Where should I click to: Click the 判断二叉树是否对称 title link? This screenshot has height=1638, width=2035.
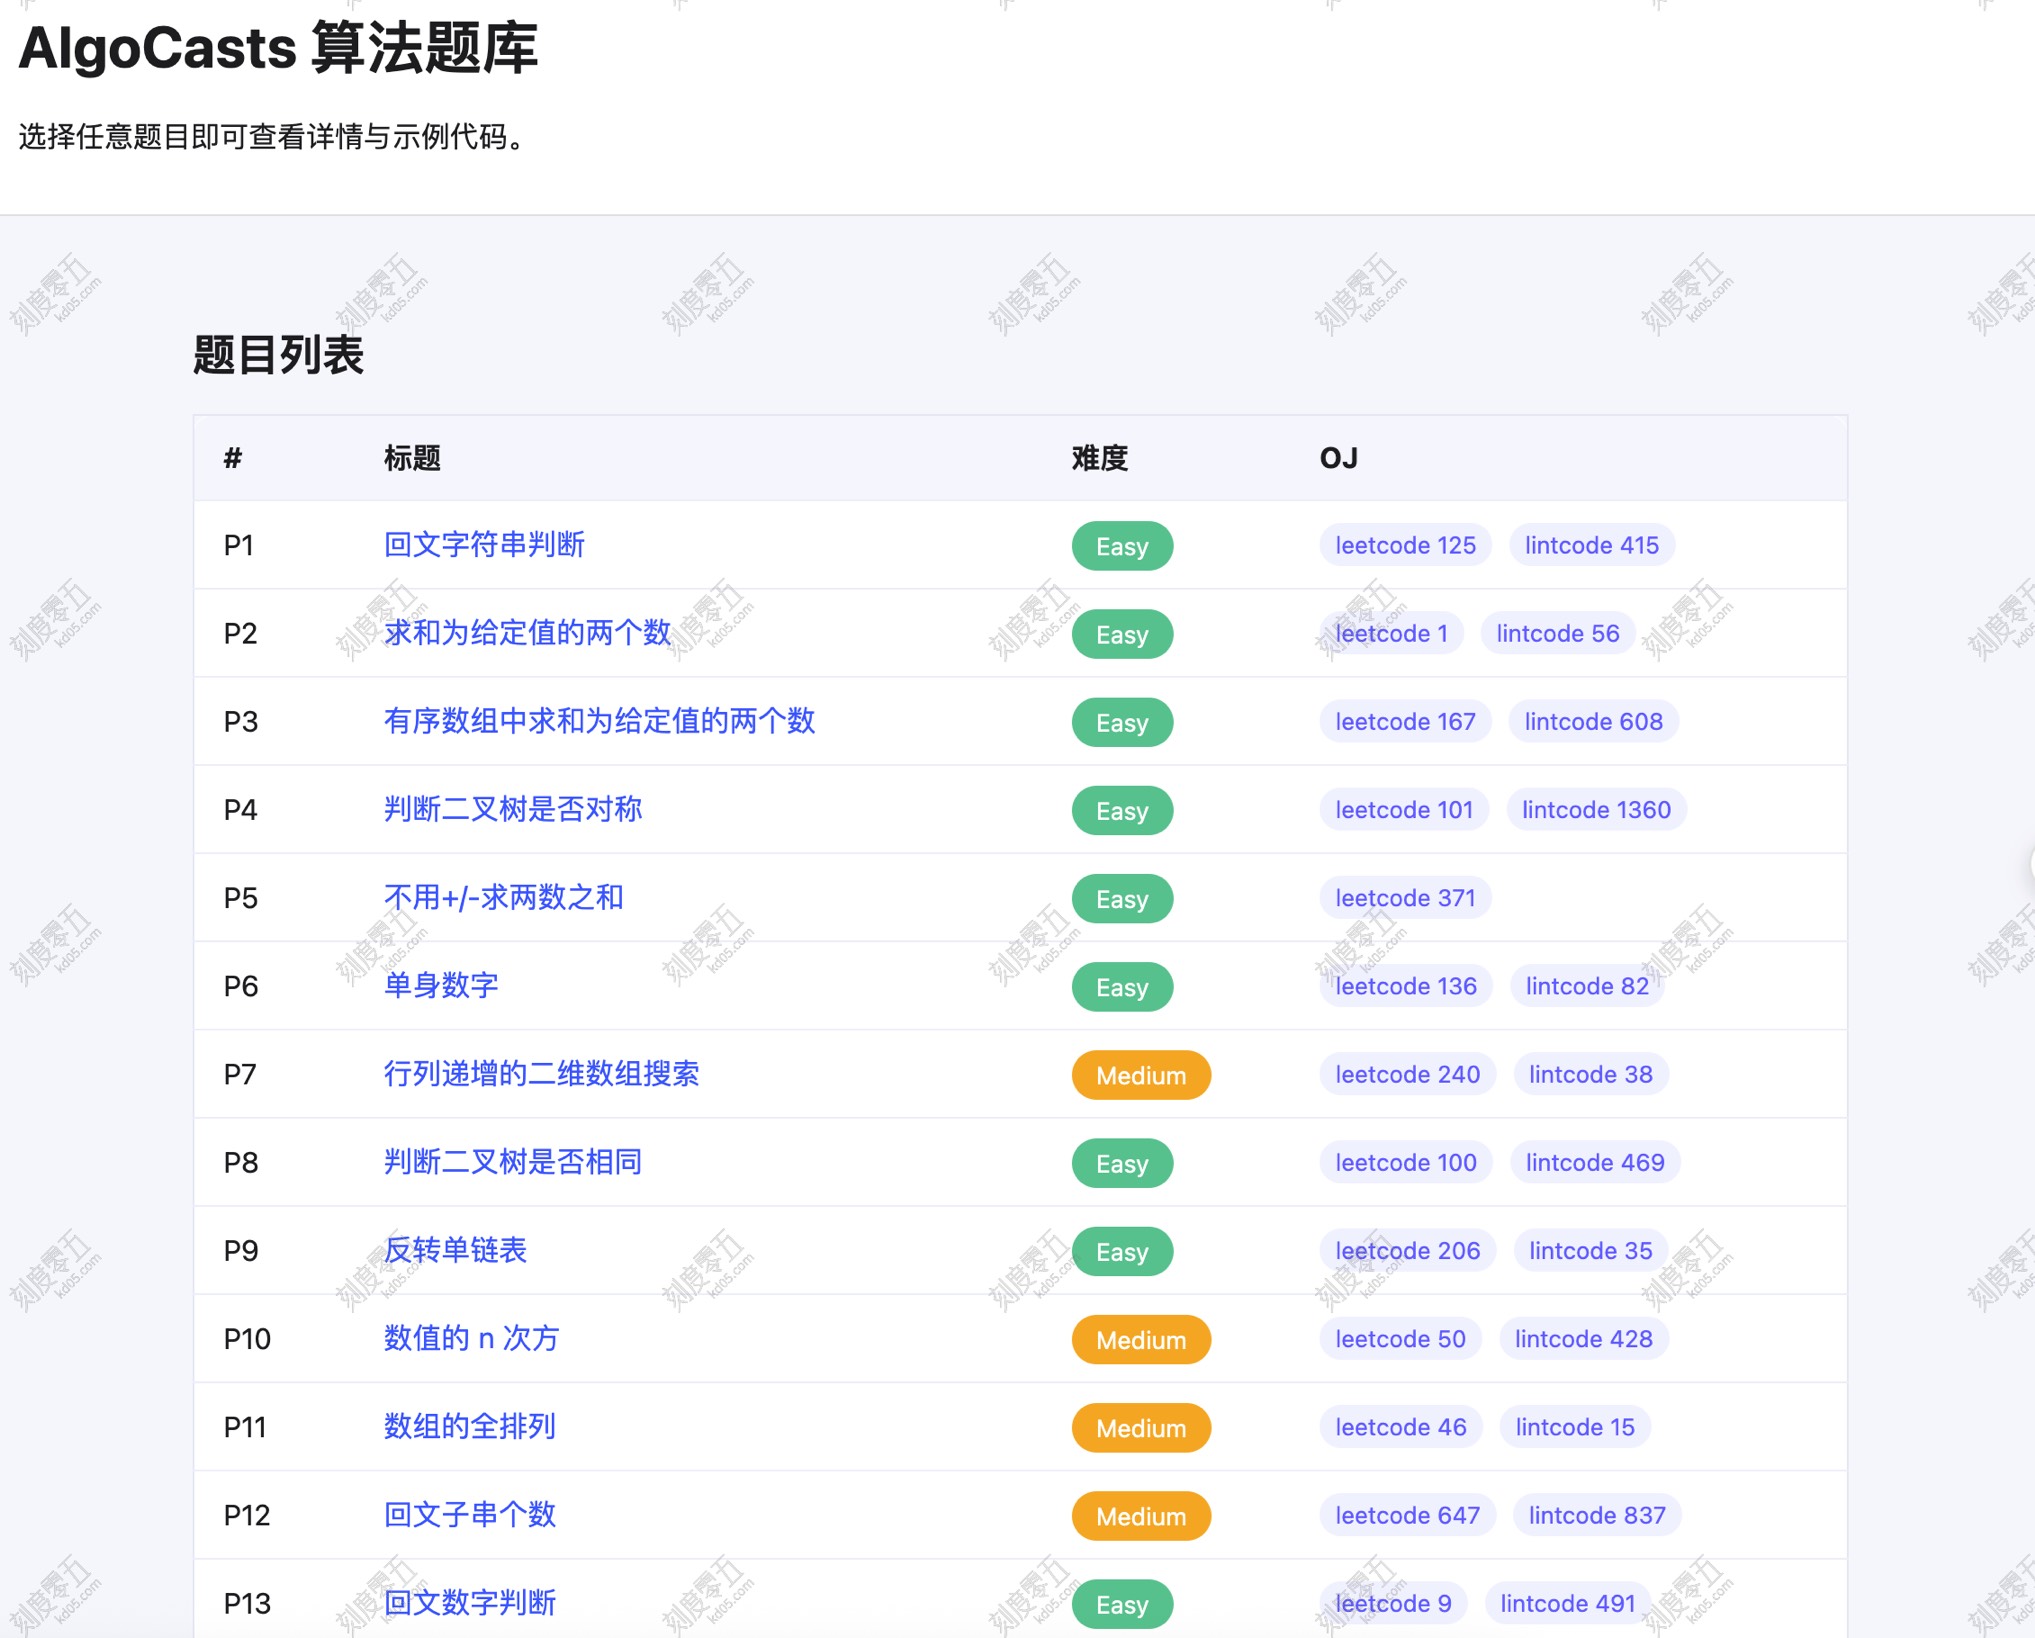pyautogui.click(x=512, y=809)
